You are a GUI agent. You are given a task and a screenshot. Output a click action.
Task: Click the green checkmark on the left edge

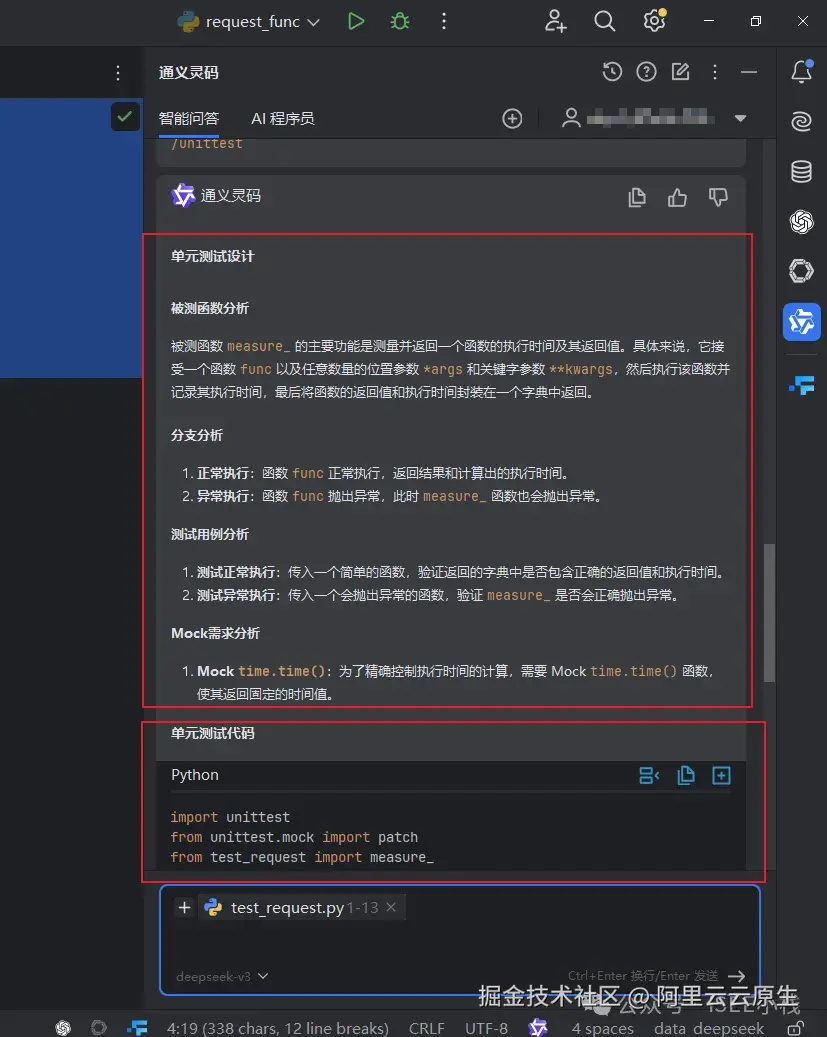click(x=125, y=116)
